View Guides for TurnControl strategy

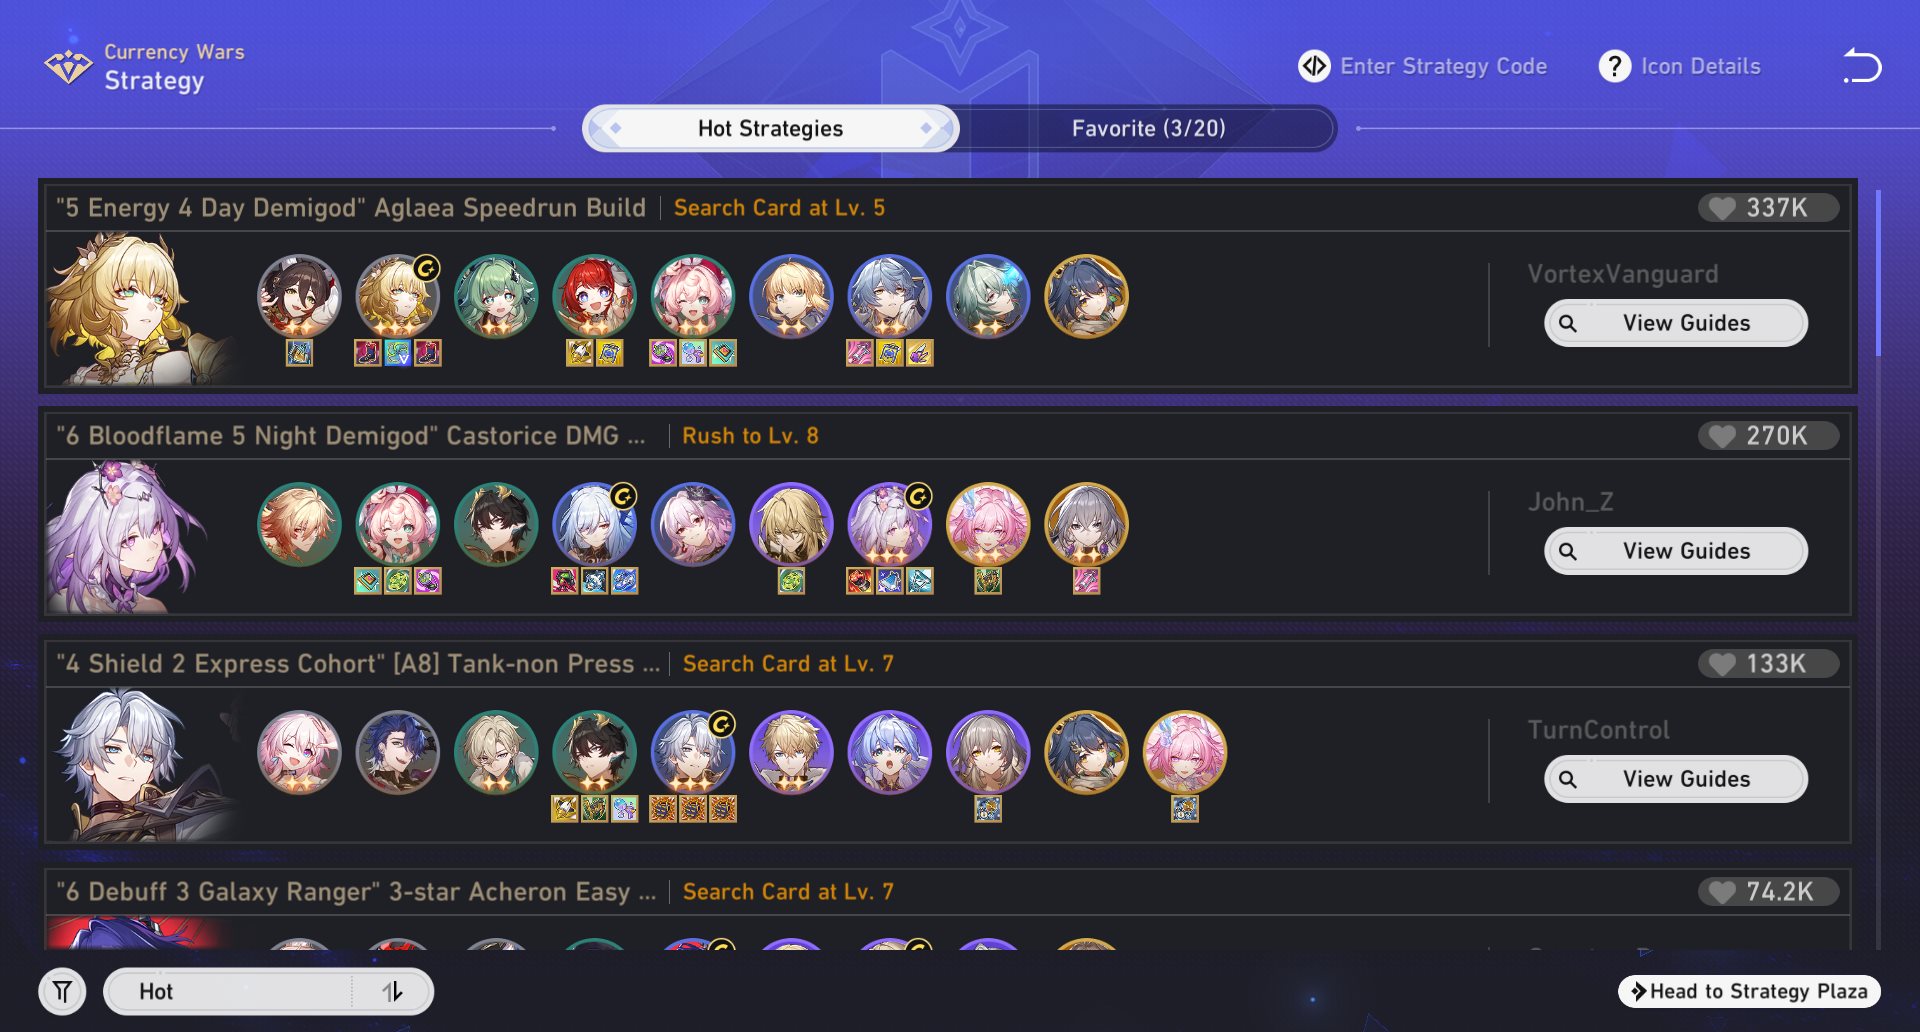(x=1676, y=779)
